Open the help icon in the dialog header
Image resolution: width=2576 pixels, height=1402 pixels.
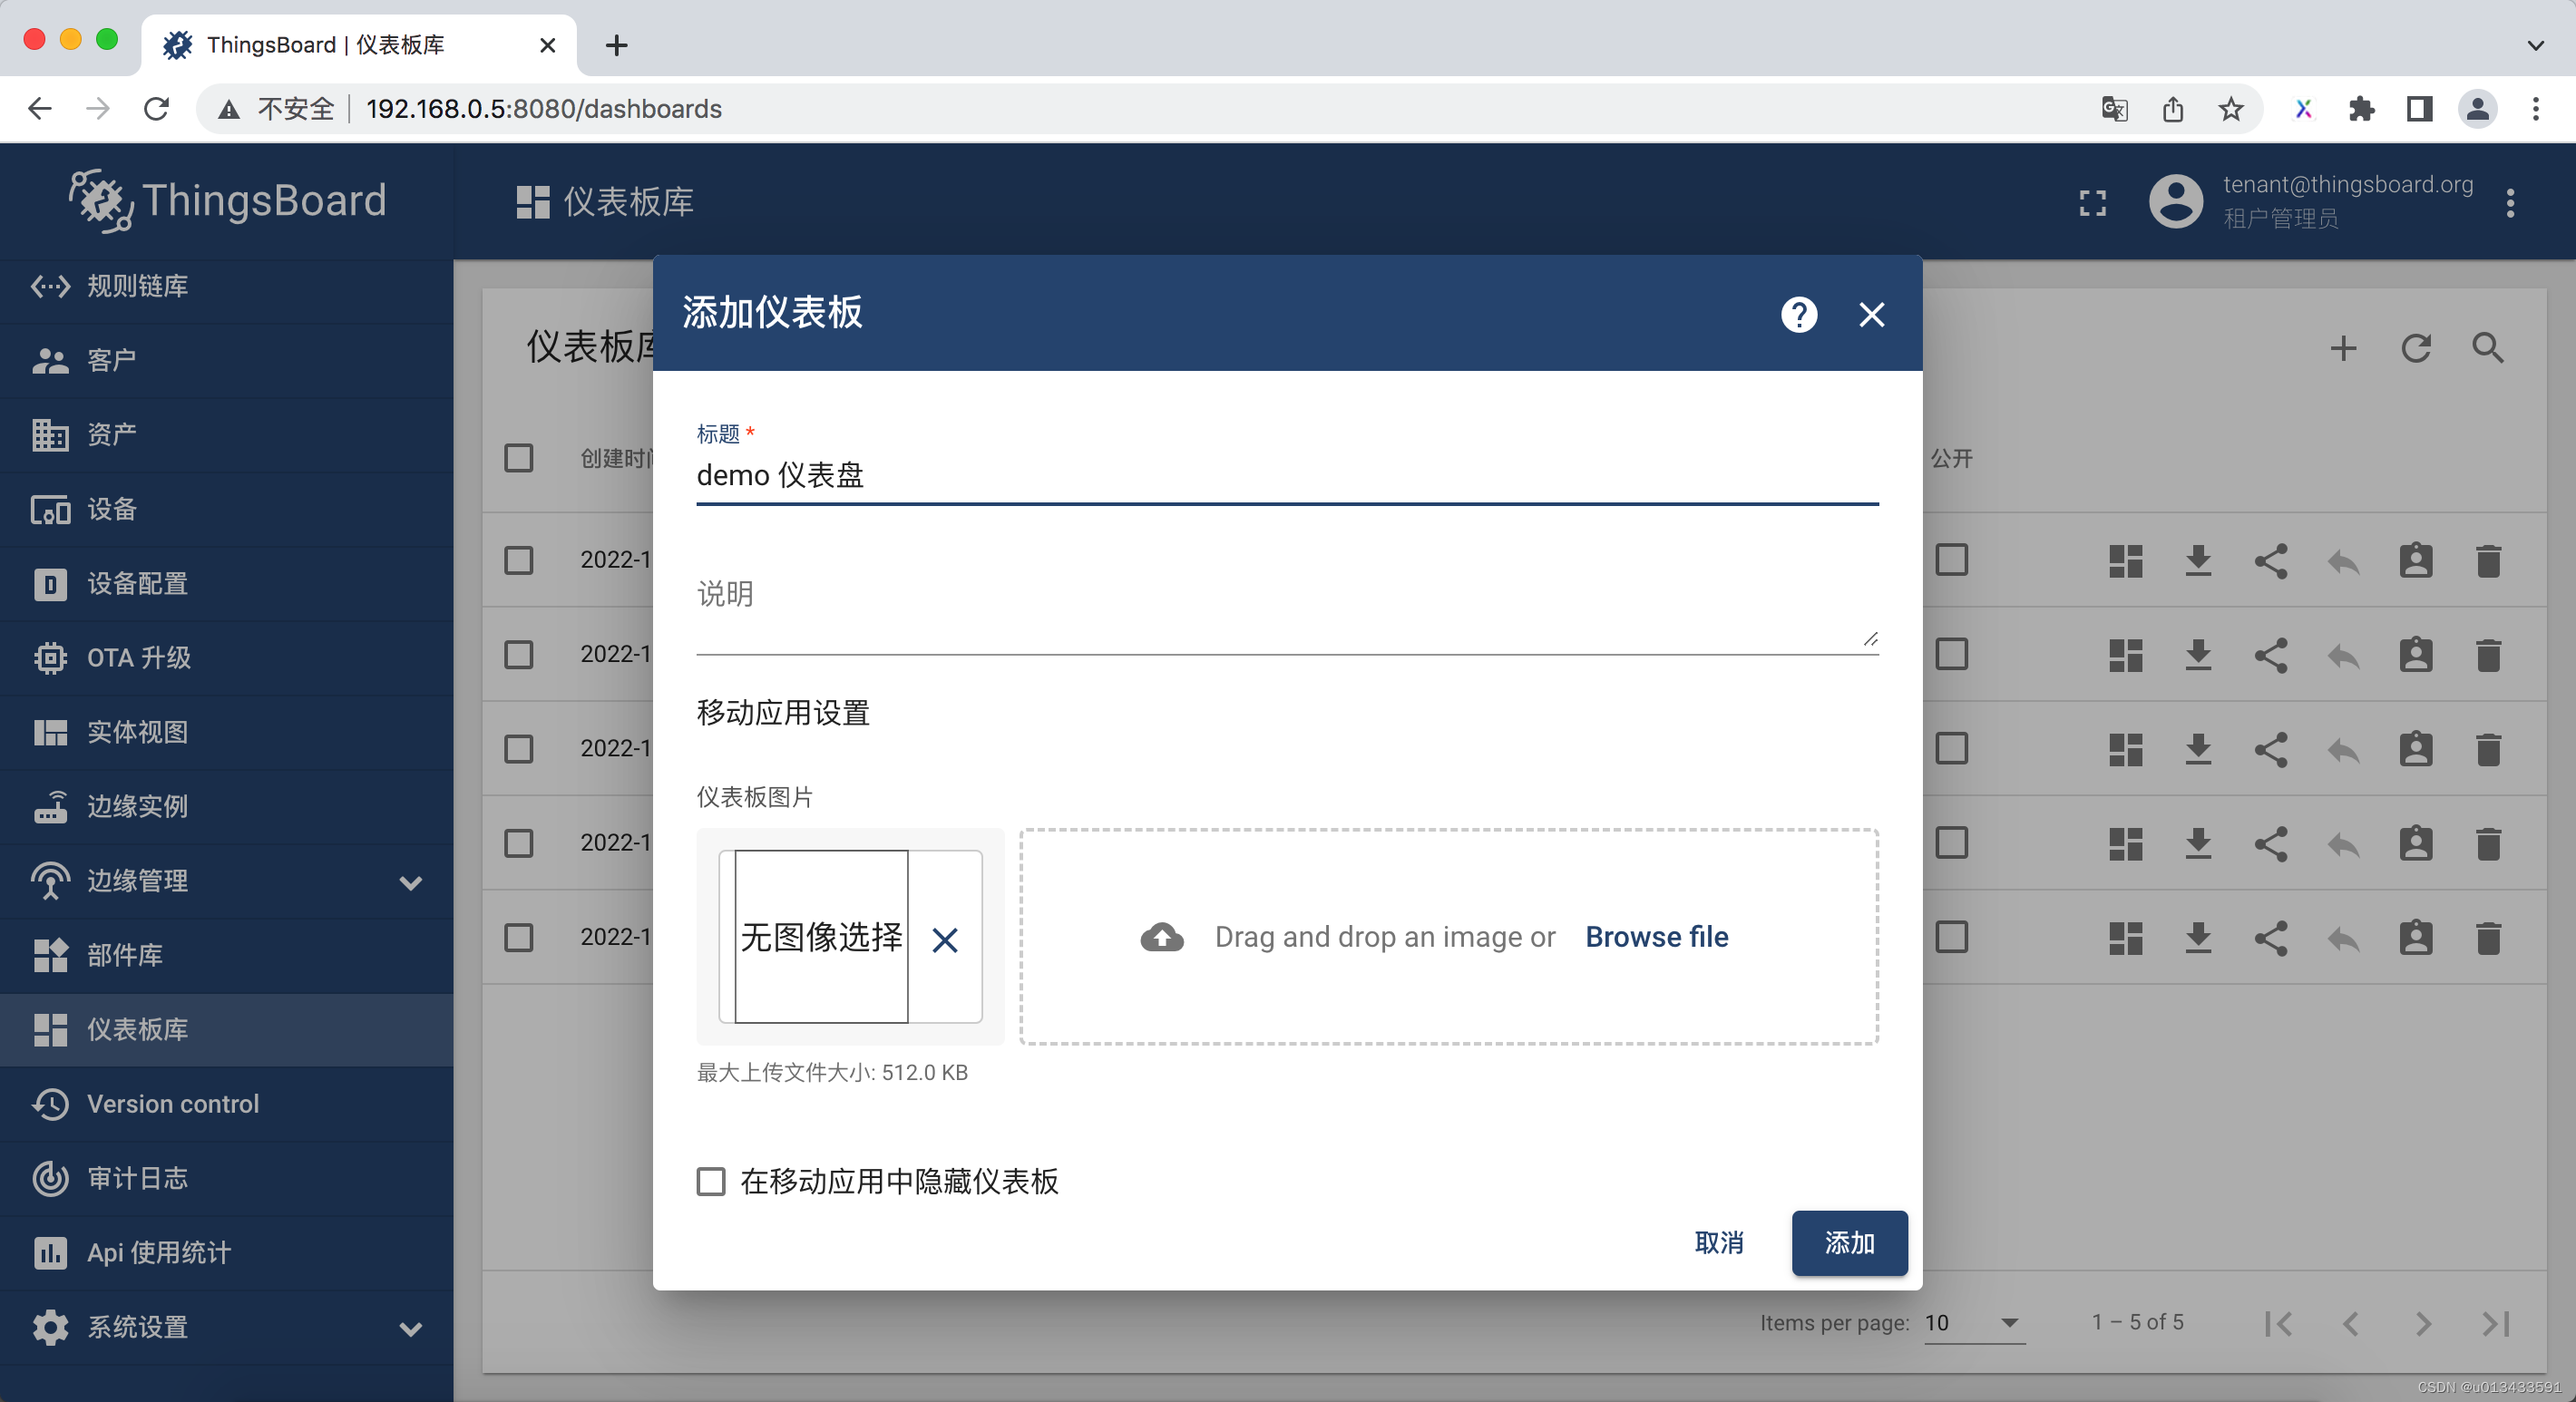[x=1798, y=315]
